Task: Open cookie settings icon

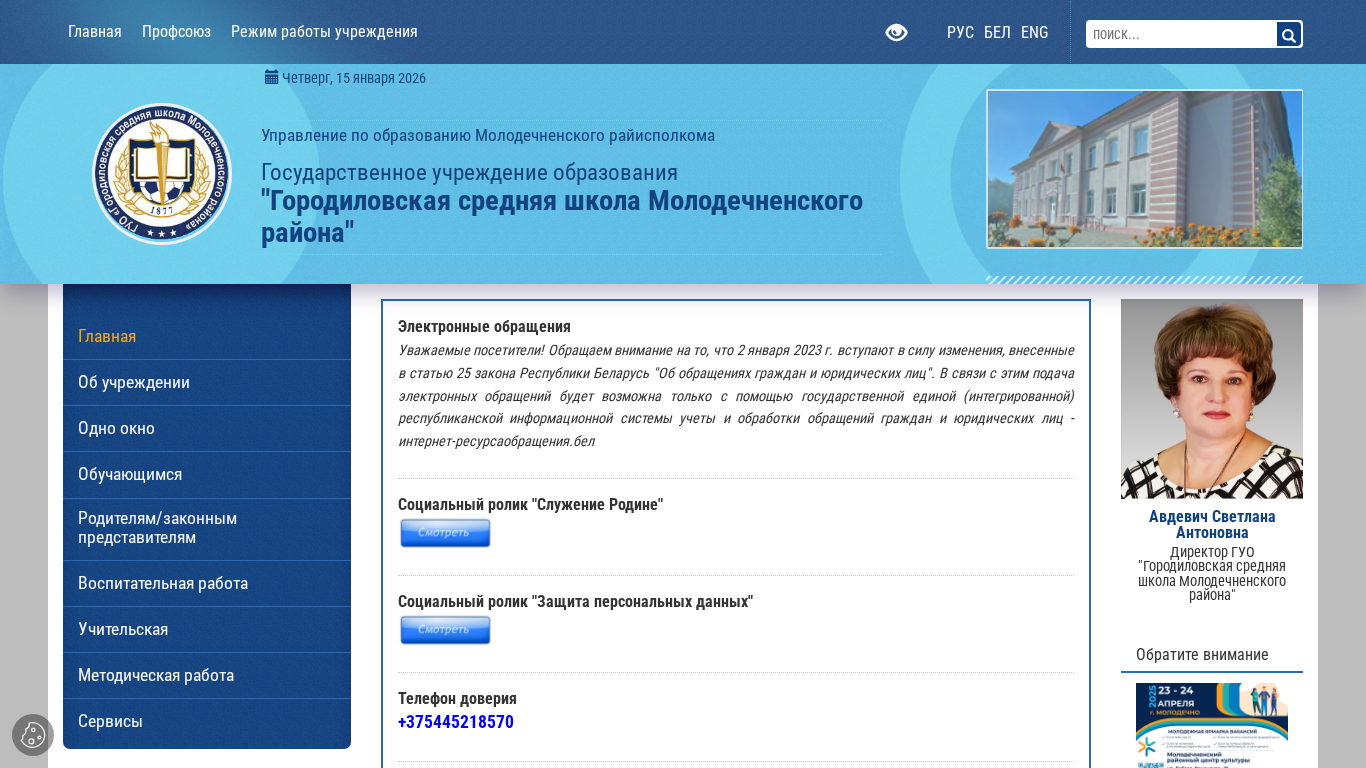Action: [33, 735]
